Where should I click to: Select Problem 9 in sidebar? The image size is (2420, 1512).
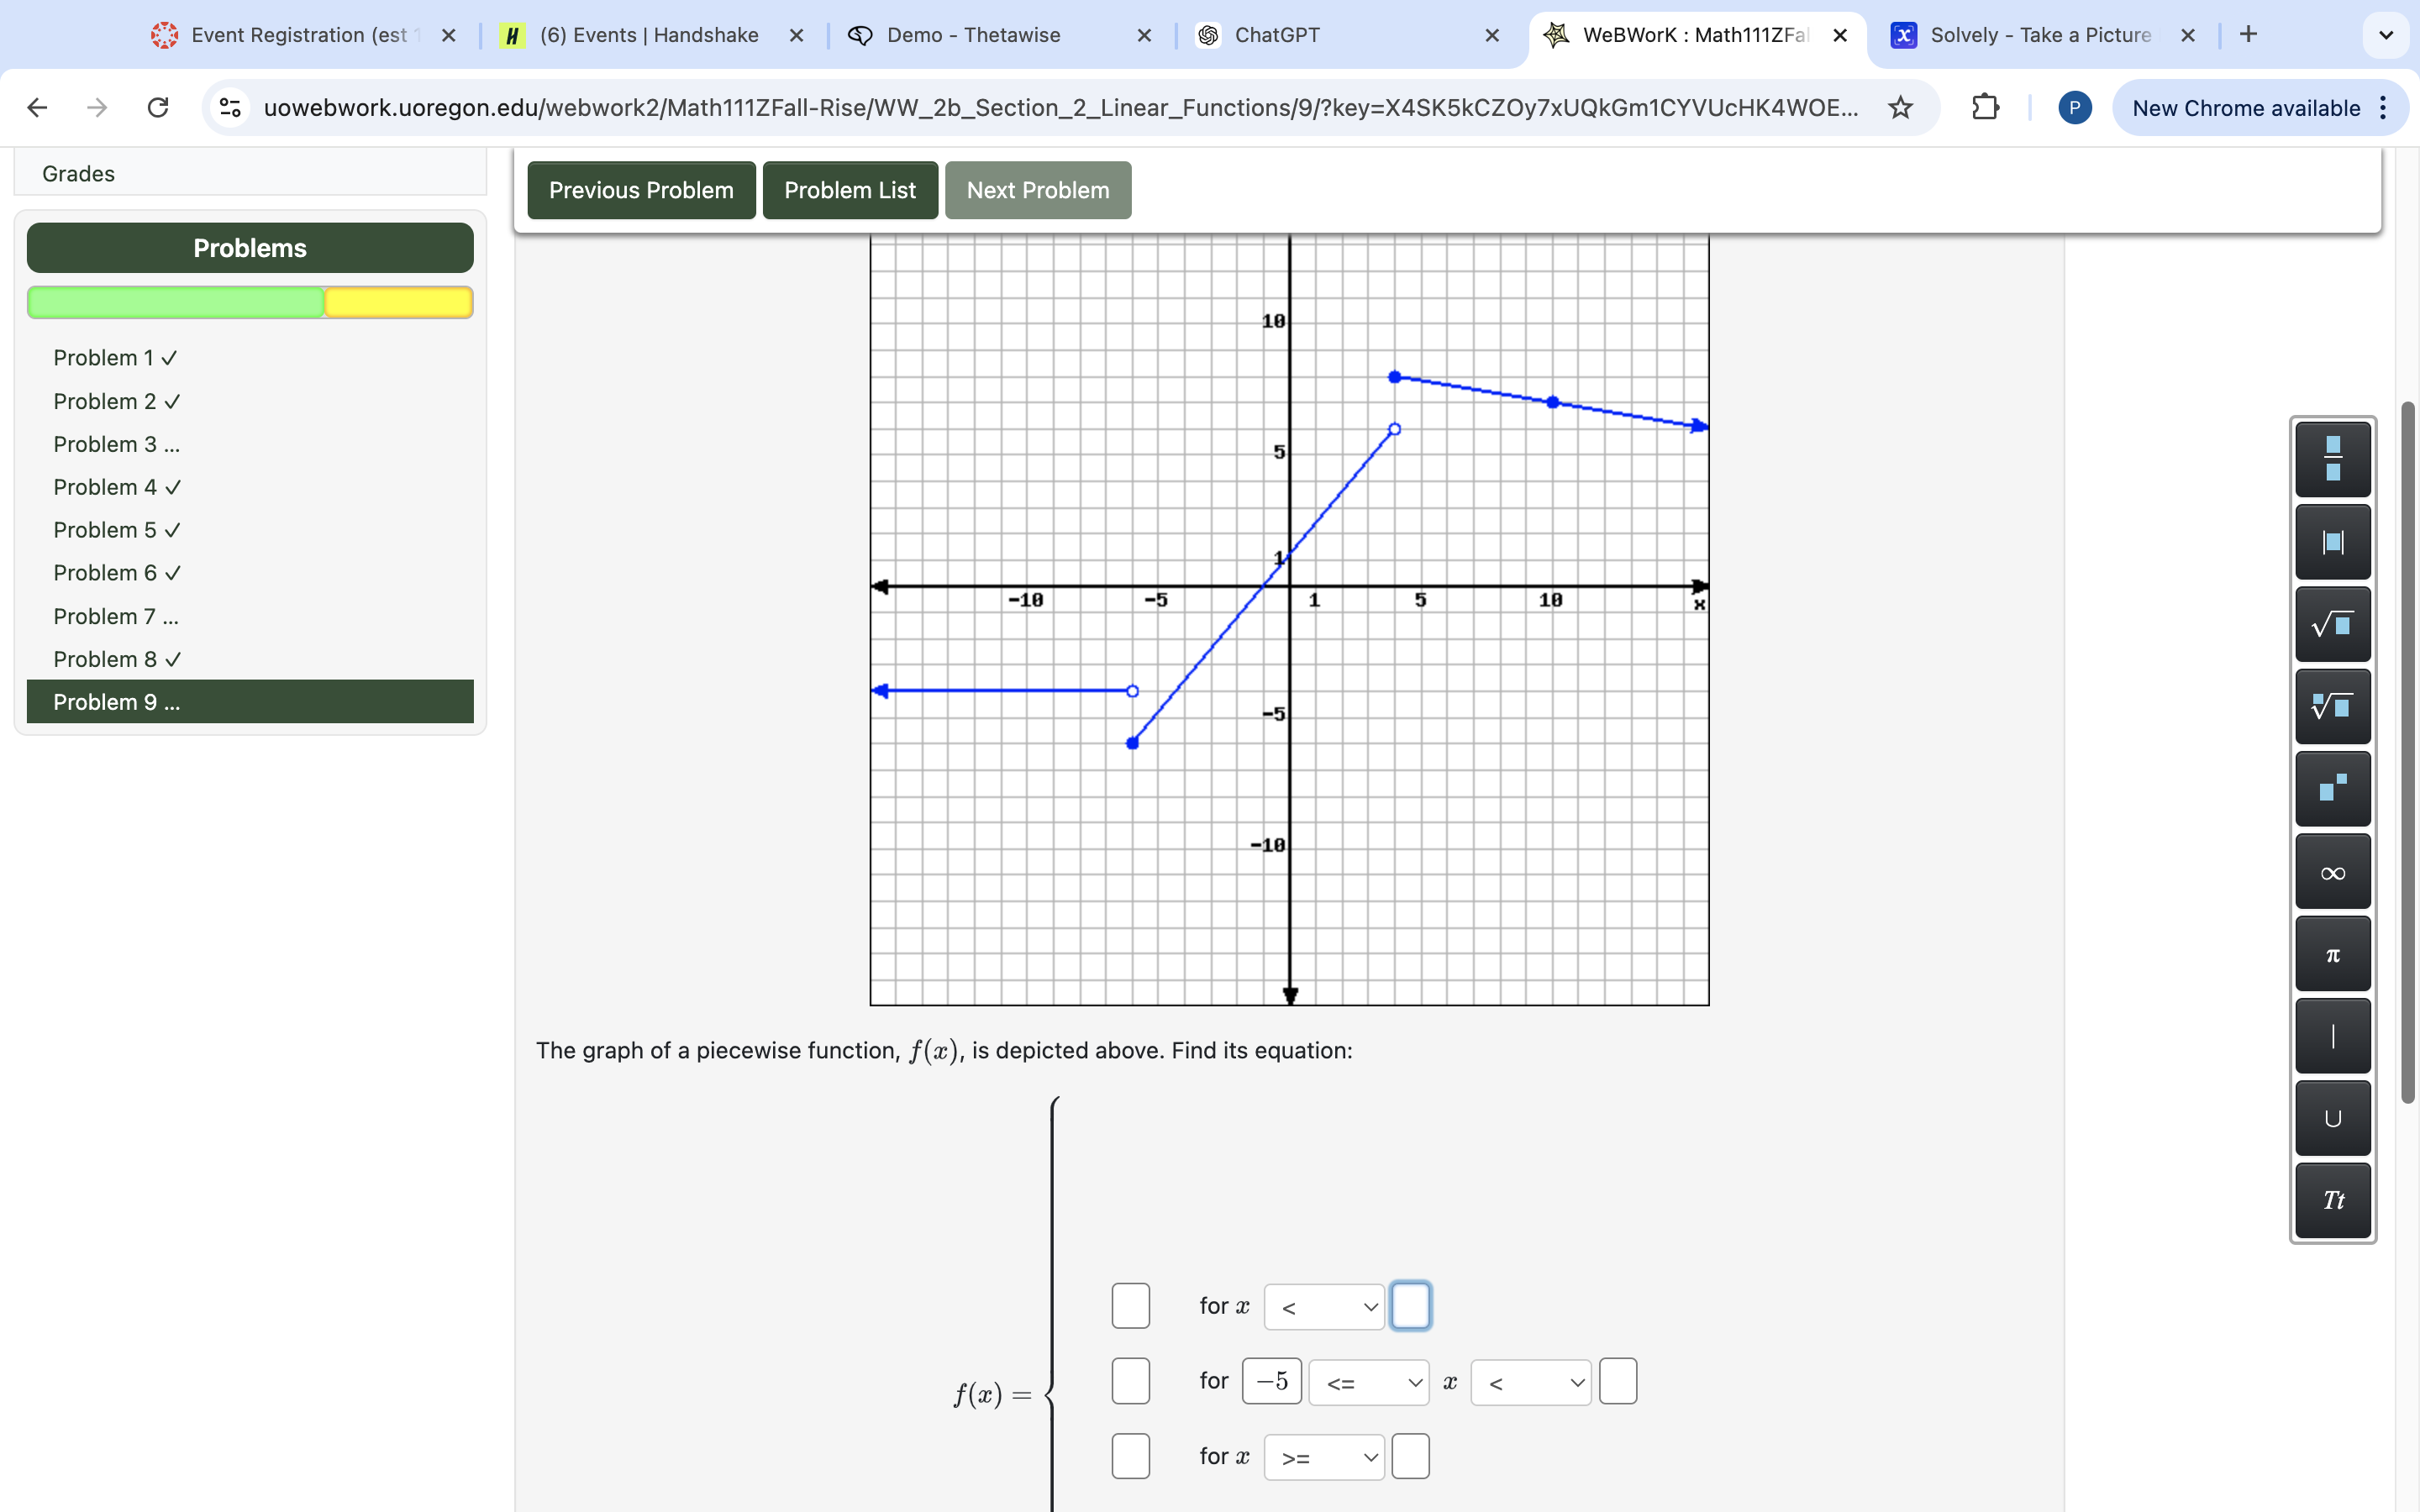pos(250,702)
